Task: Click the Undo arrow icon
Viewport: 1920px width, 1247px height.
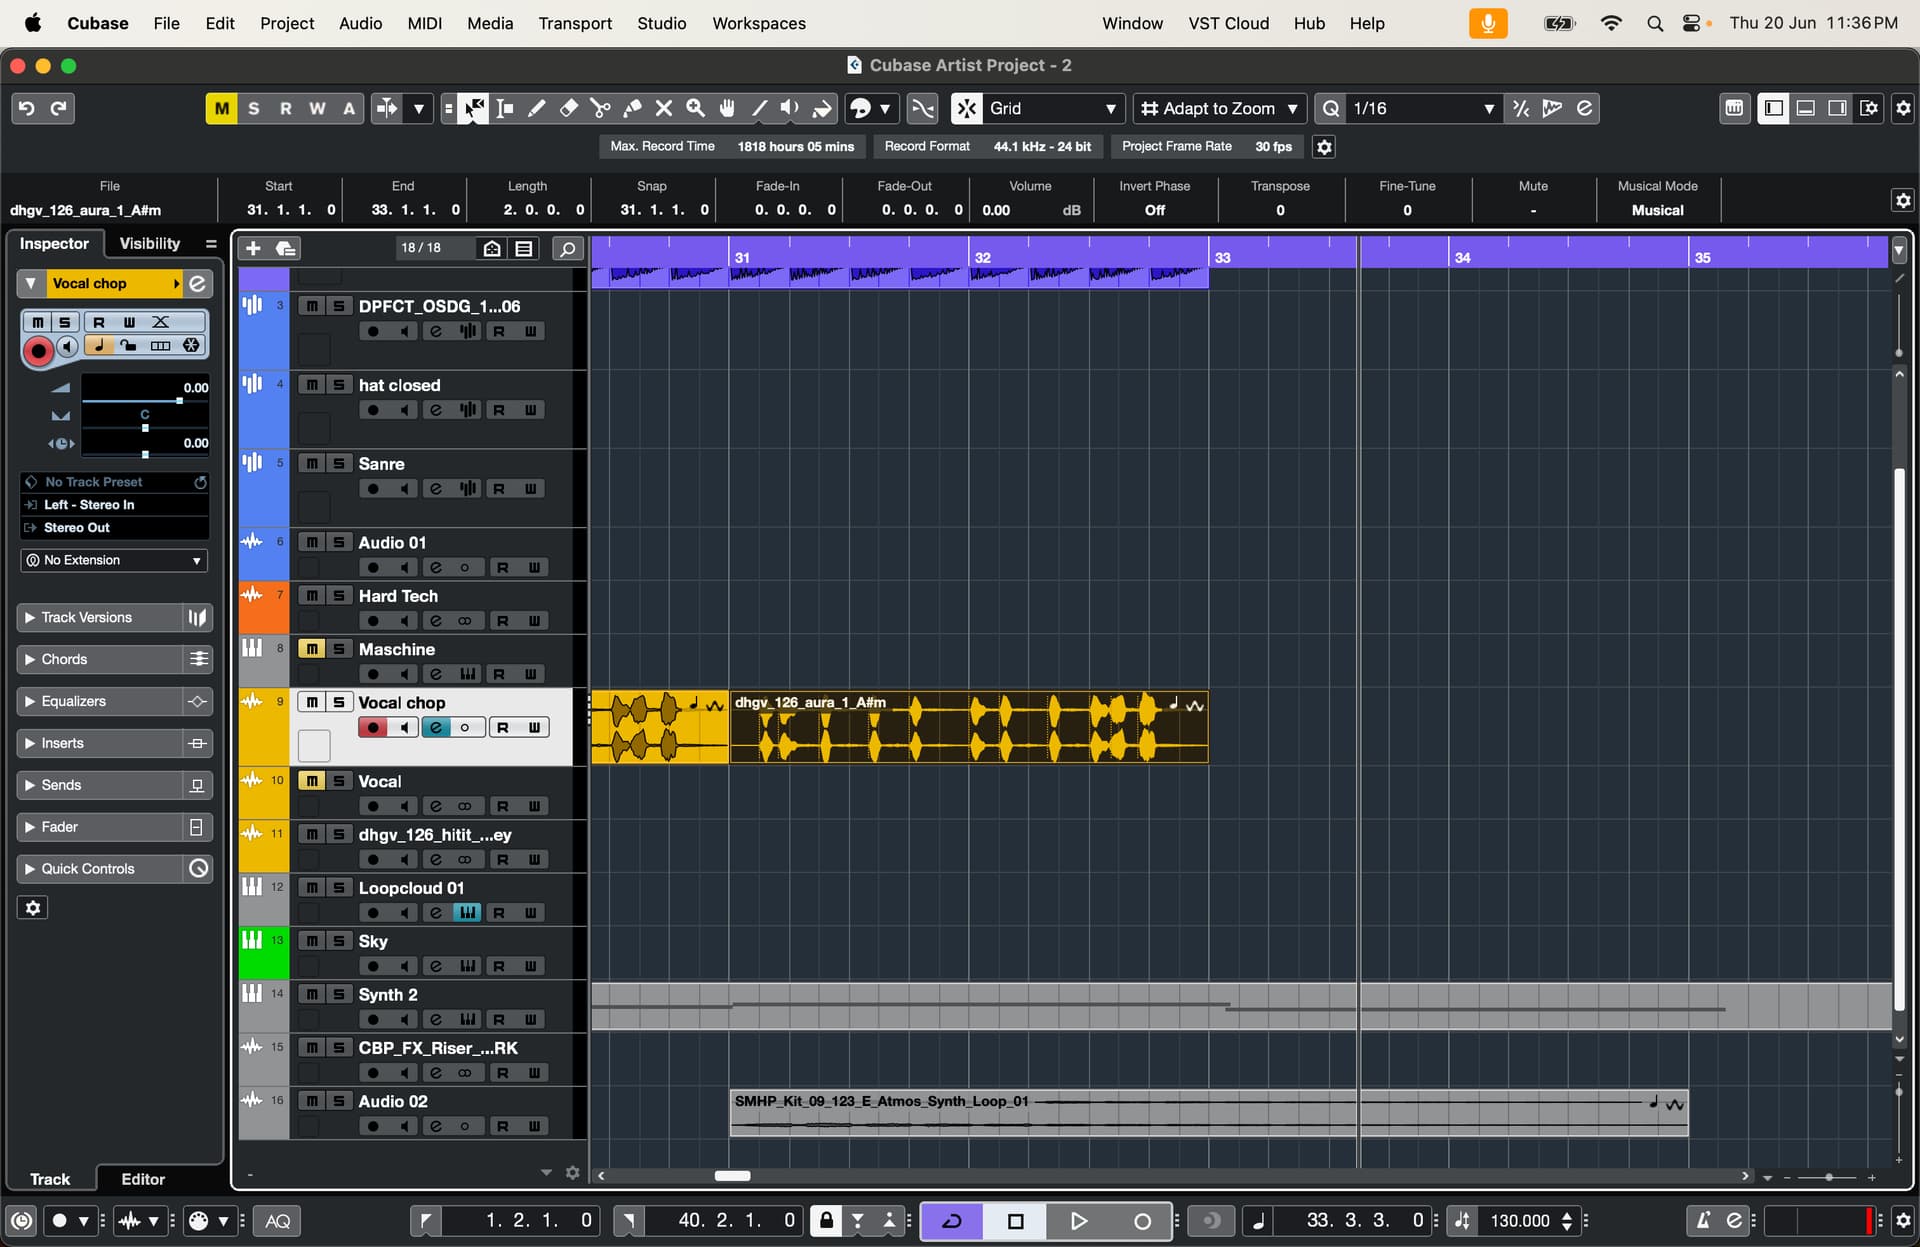Action: 27,108
